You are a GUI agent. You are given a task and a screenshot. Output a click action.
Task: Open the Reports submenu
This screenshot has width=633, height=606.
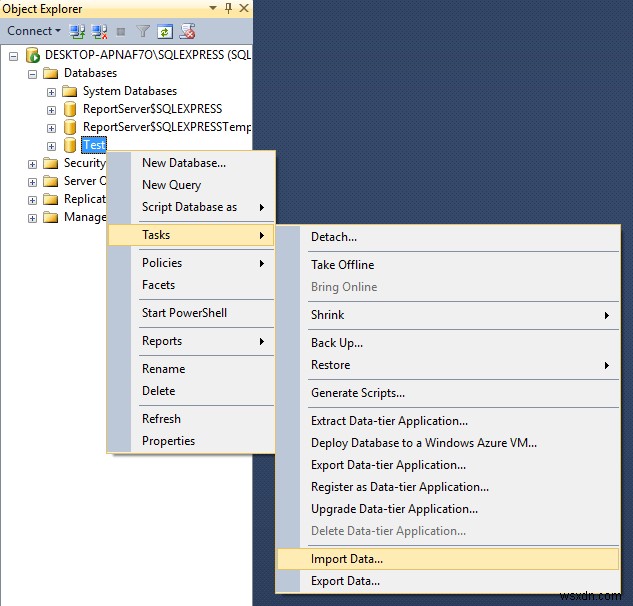(x=191, y=341)
